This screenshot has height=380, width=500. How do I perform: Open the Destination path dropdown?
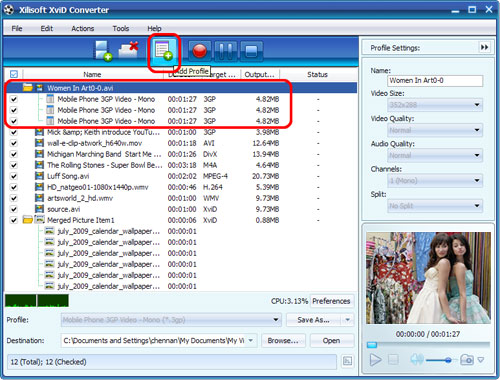[251, 340]
